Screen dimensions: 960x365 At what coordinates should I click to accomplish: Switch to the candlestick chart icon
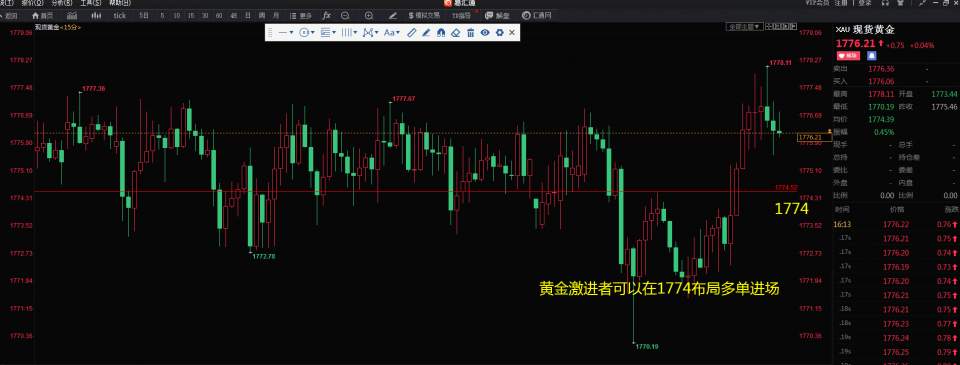[96, 15]
